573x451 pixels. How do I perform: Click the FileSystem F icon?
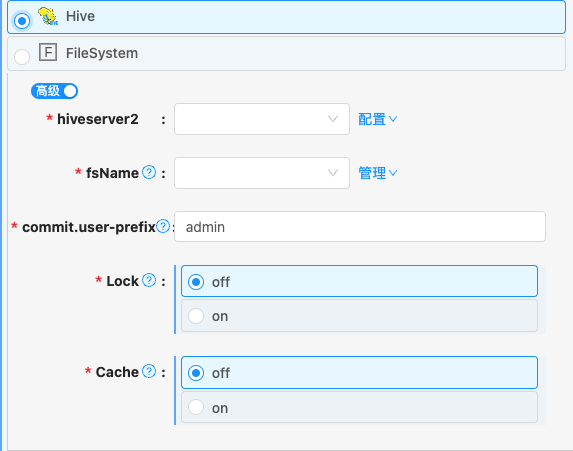(x=48, y=52)
